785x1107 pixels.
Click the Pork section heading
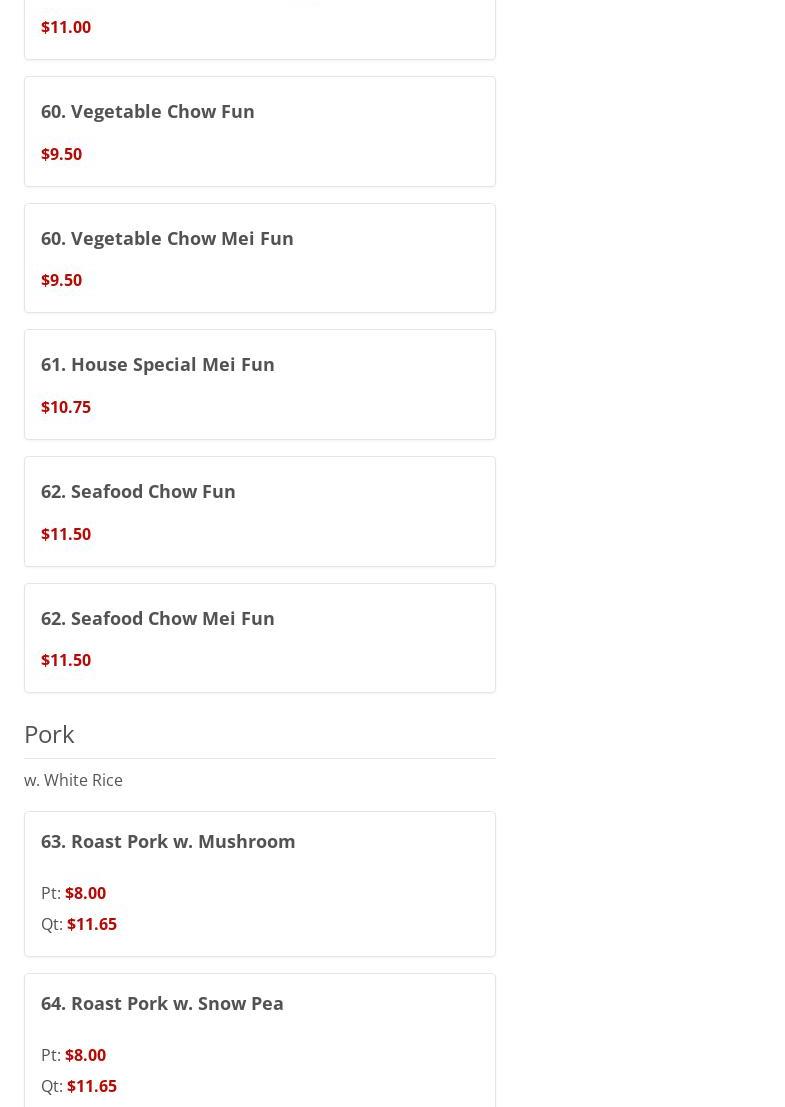pyautogui.click(x=49, y=734)
